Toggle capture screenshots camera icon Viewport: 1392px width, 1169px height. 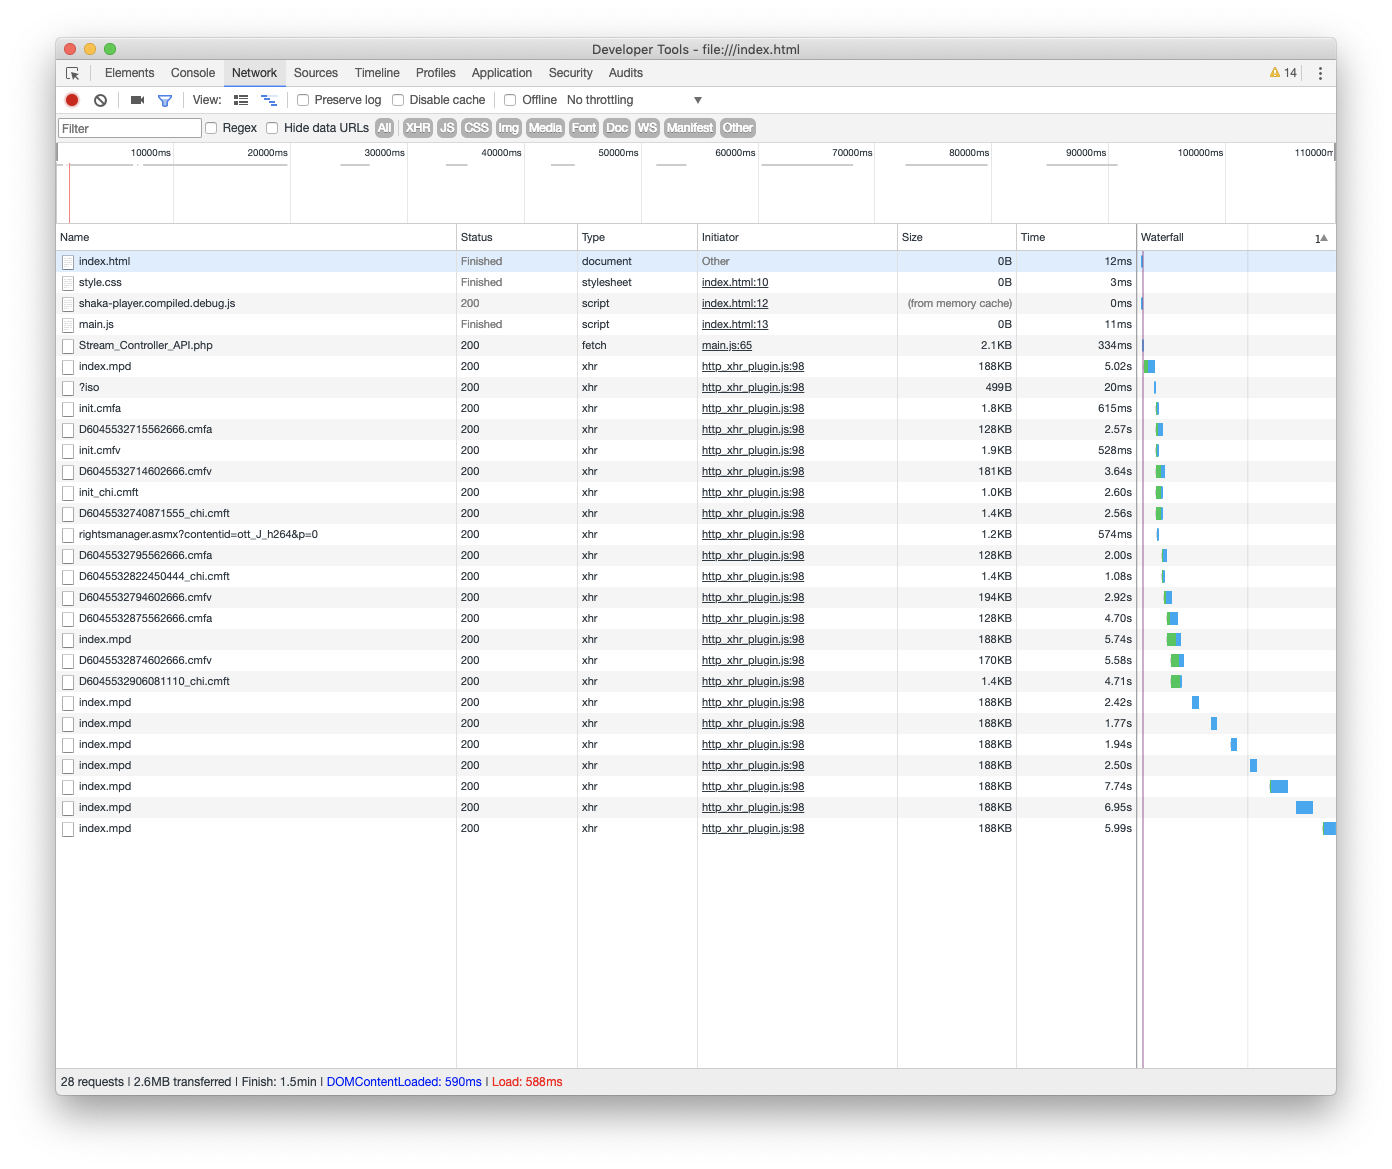pyautogui.click(x=138, y=100)
